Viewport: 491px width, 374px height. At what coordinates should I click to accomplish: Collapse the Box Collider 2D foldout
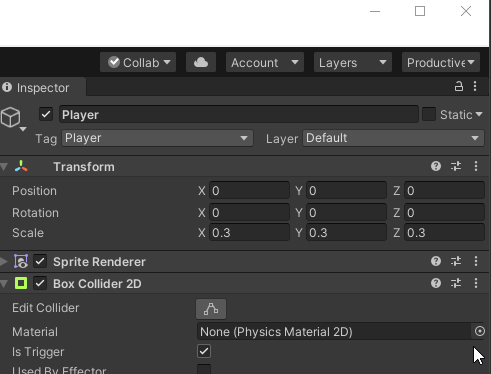pos(4,284)
